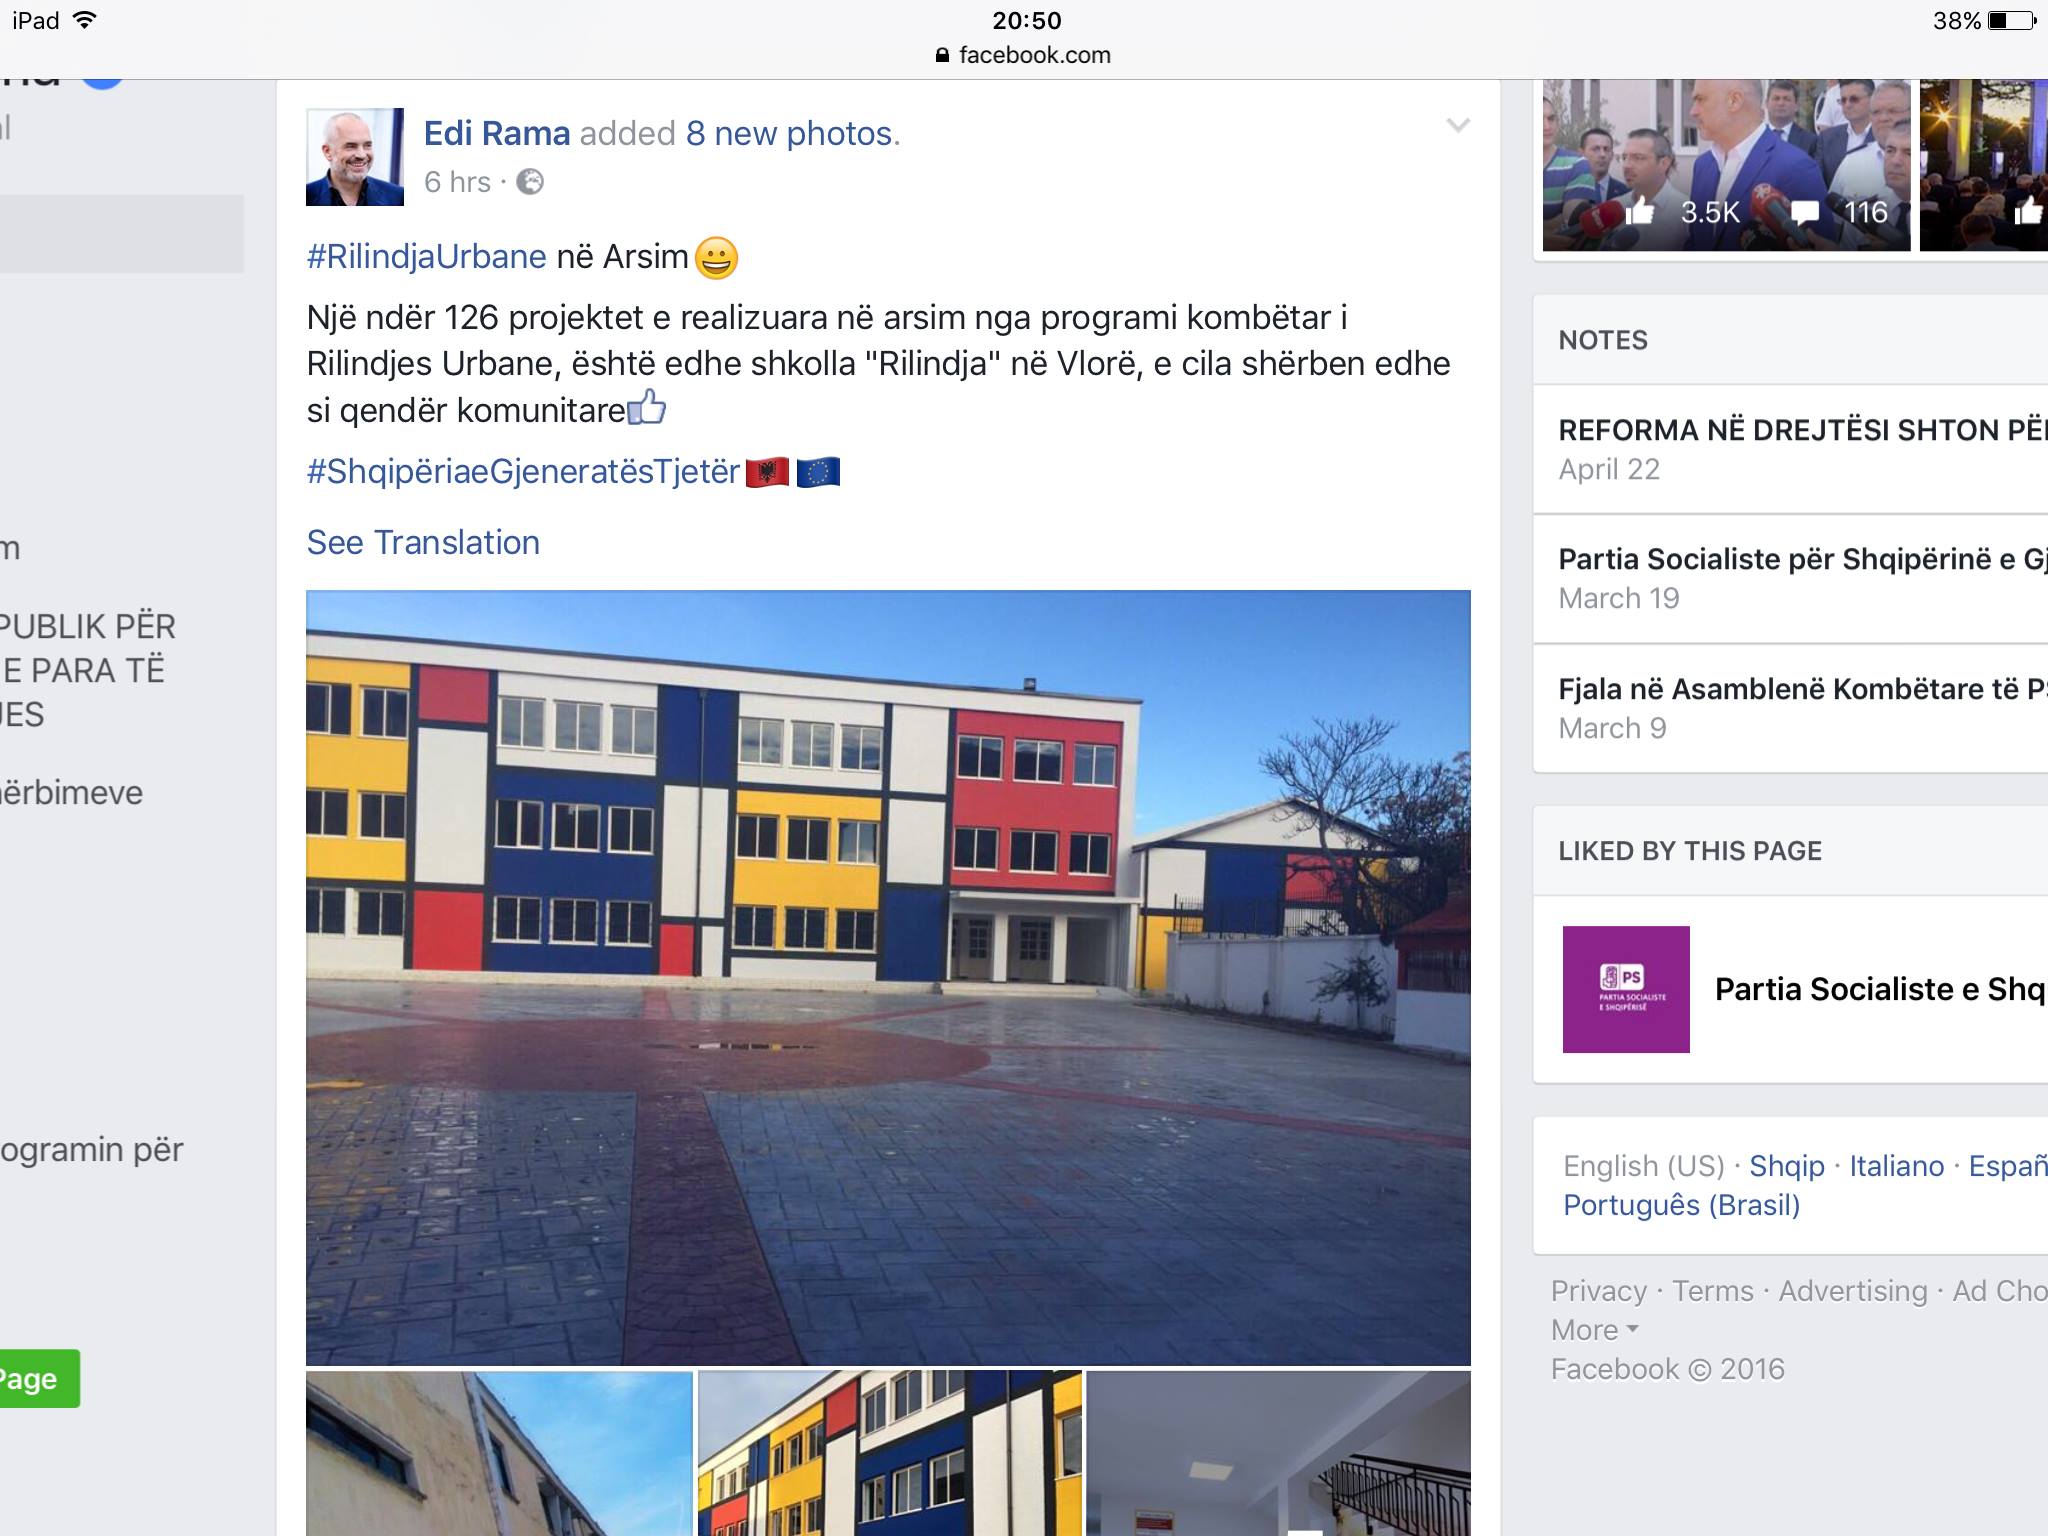Viewport: 2048px width, 1536px height.
Task: Expand the More footer dropdown
Action: pyautogui.click(x=1595, y=1330)
